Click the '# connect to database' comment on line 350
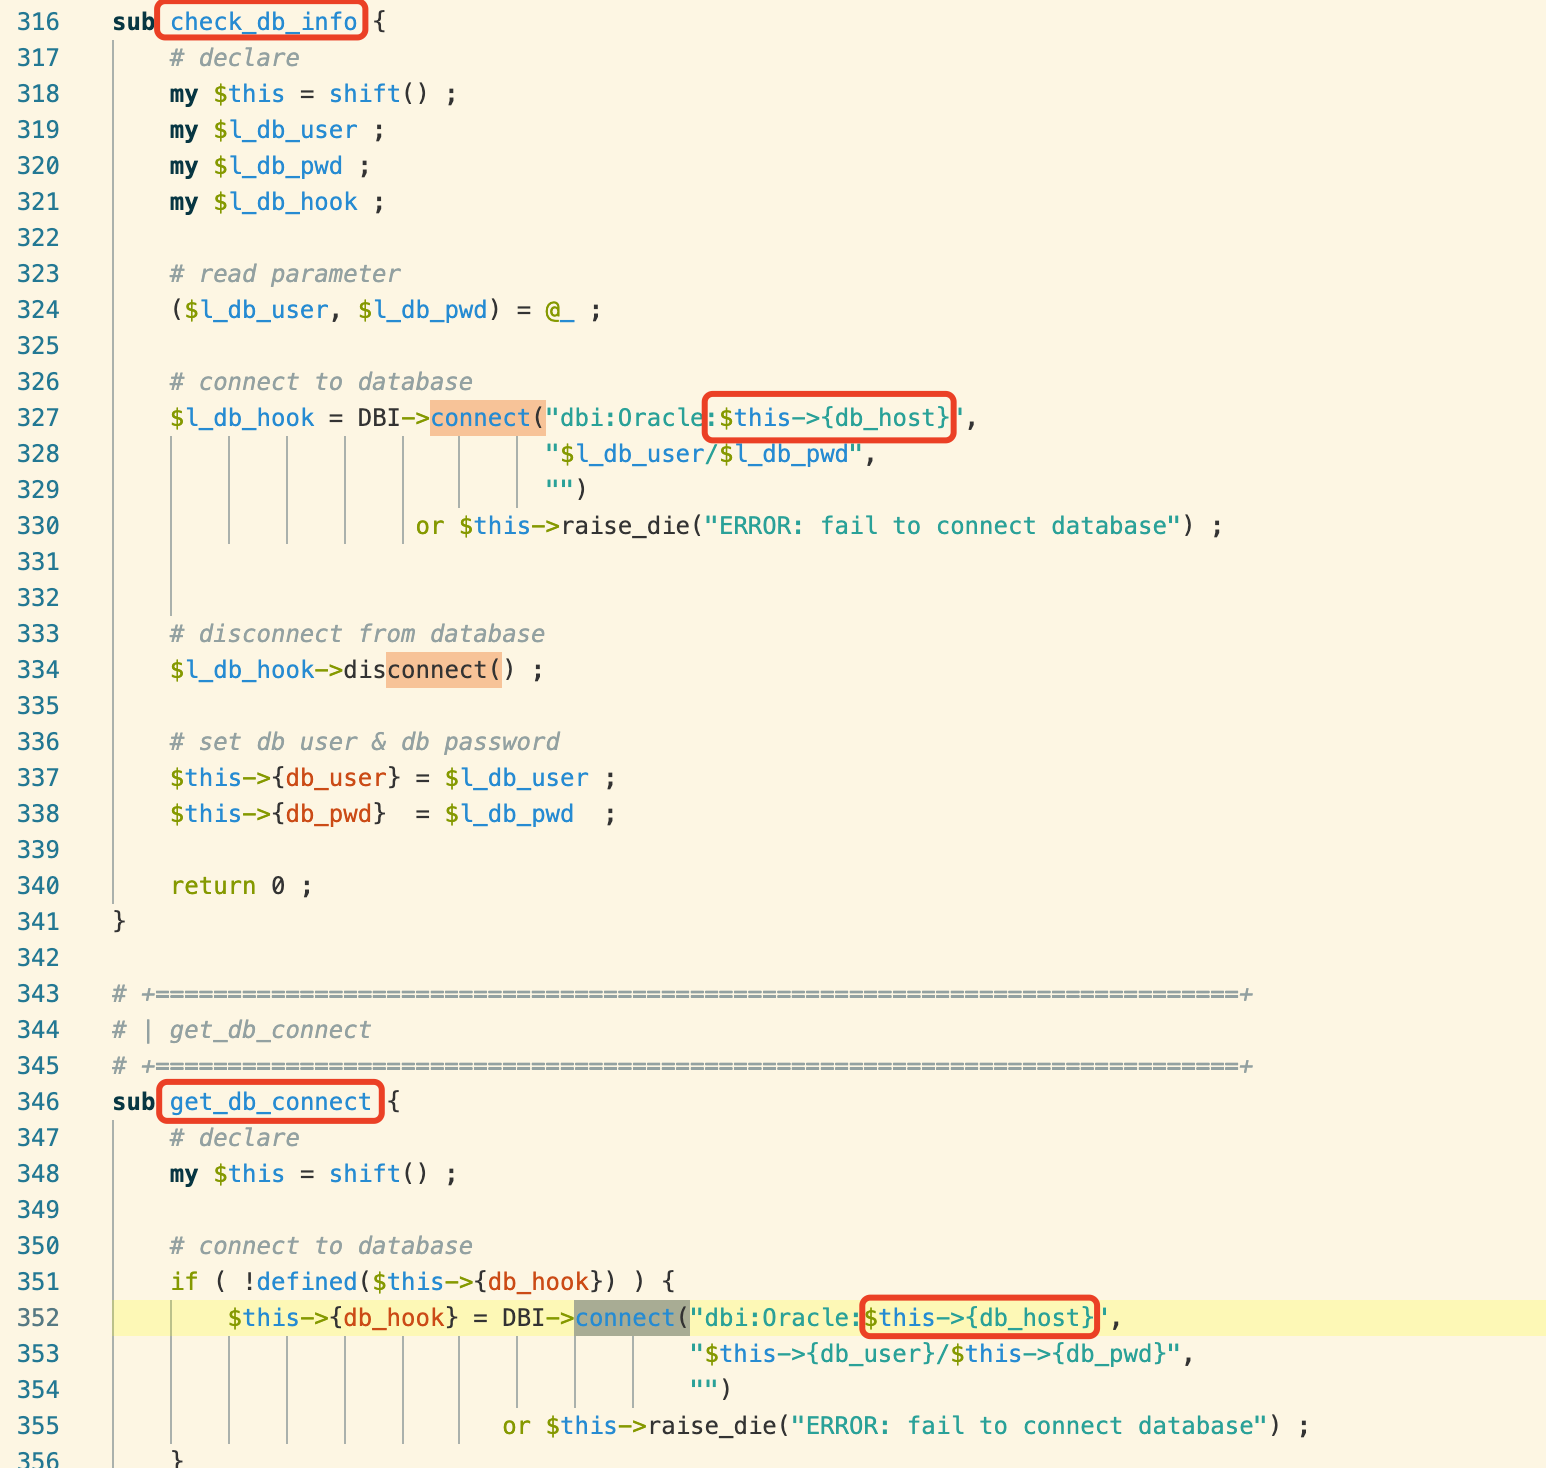Screen dimensions: 1546x1468 tap(321, 1246)
